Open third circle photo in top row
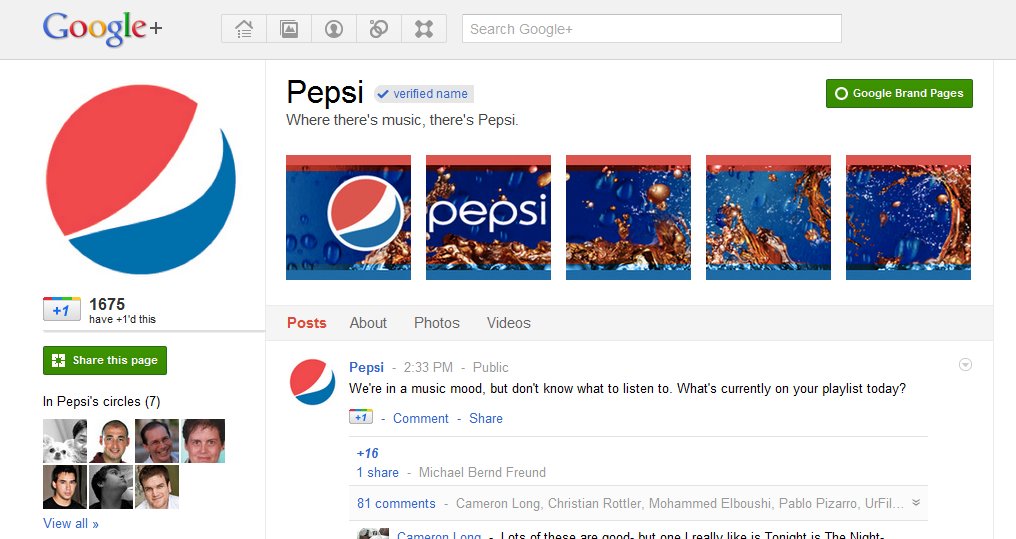 [x=157, y=441]
